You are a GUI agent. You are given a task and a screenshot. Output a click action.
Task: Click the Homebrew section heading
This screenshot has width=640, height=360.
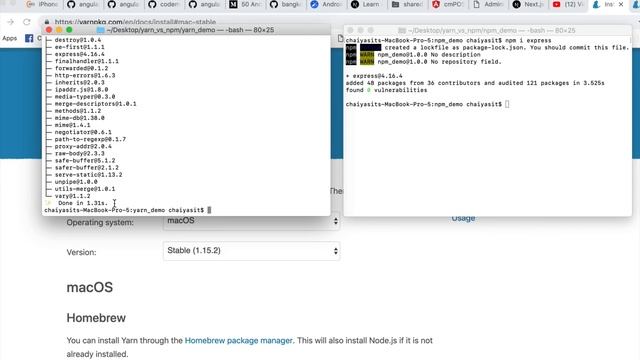96,318
